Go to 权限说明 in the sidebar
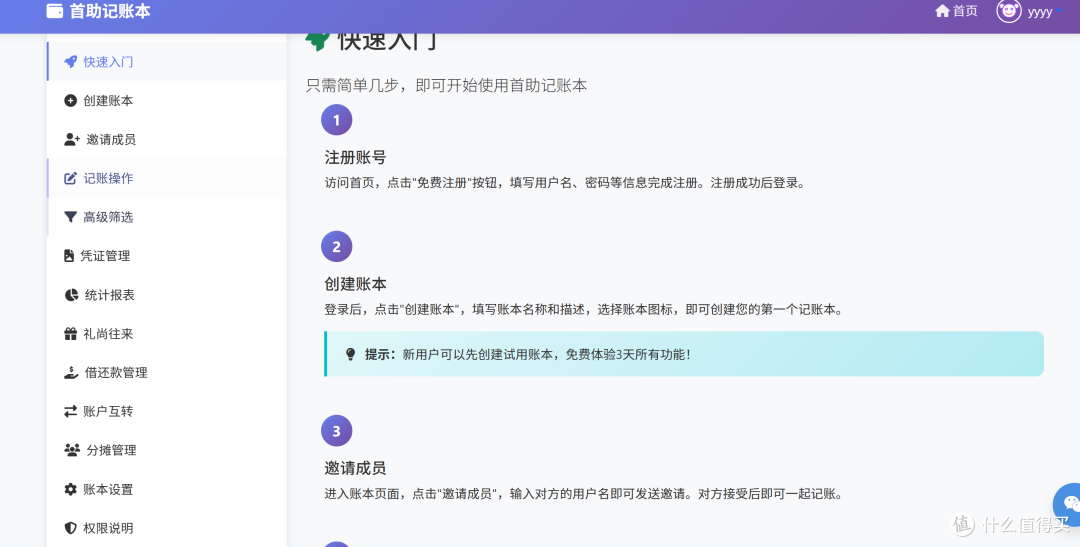The height and width of the screenshot is (547, 1080). coord(167,528)
